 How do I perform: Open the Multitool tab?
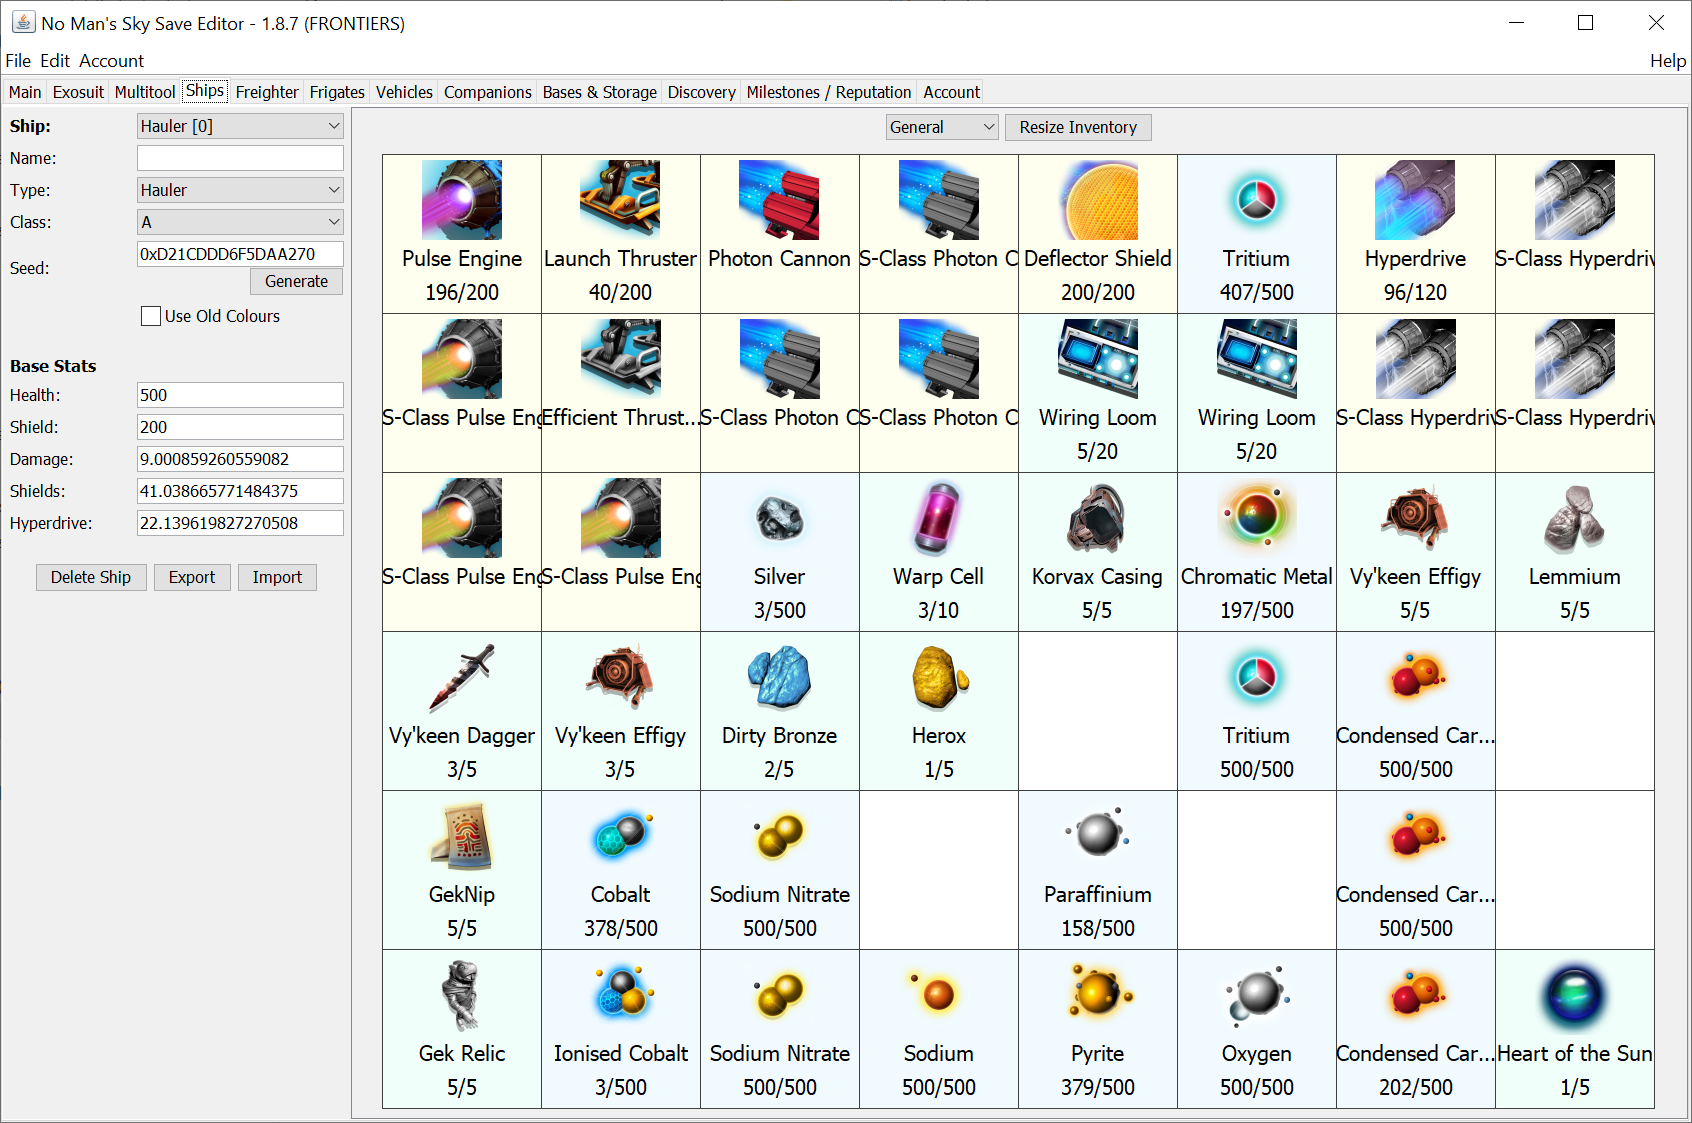(145, 92)
